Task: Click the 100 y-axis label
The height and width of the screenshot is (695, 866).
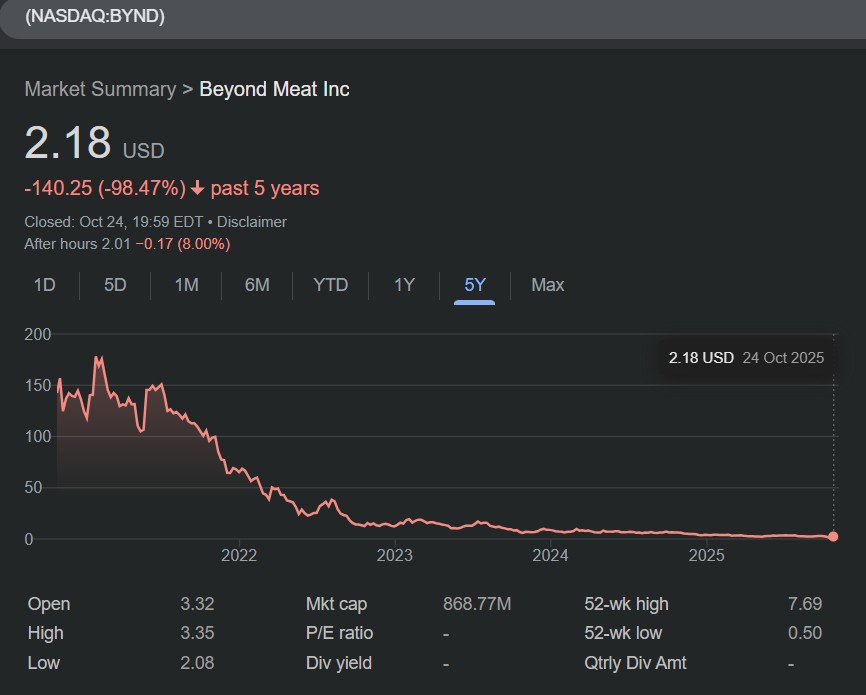Action: coord(38,436)
